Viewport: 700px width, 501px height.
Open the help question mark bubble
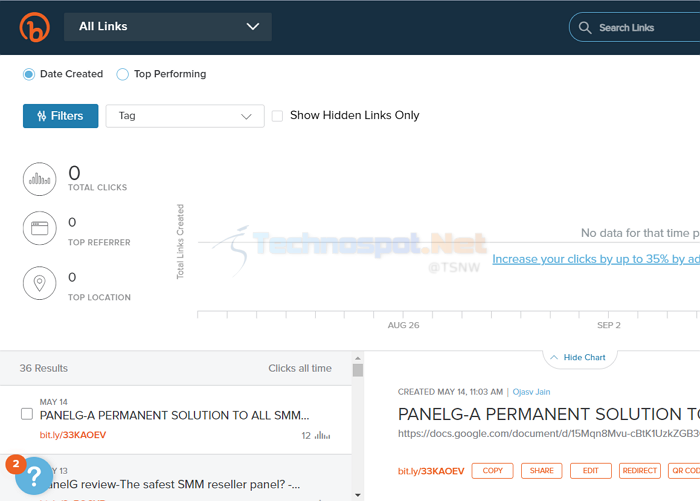34,476
